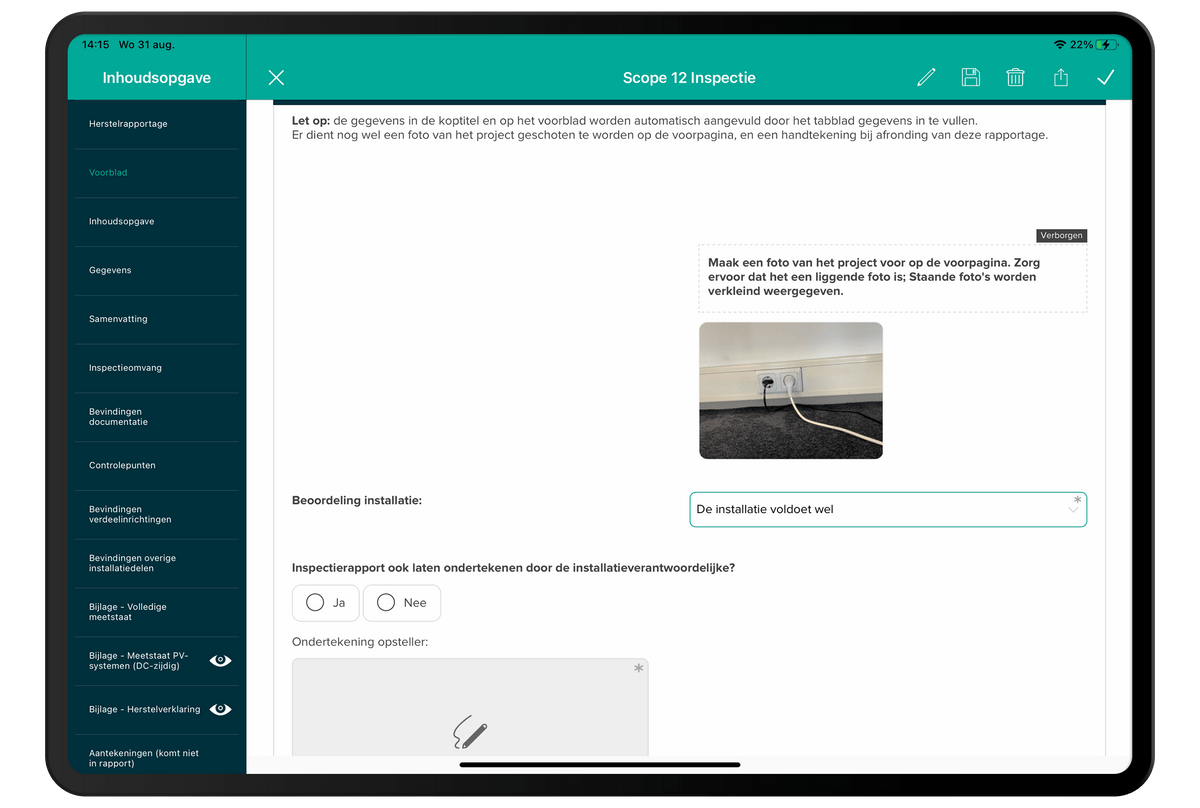Tap the 'Wo 31 aug.' date
Image resolution: width=1200 pixels, height=808 pixels.
coord(145,45)
